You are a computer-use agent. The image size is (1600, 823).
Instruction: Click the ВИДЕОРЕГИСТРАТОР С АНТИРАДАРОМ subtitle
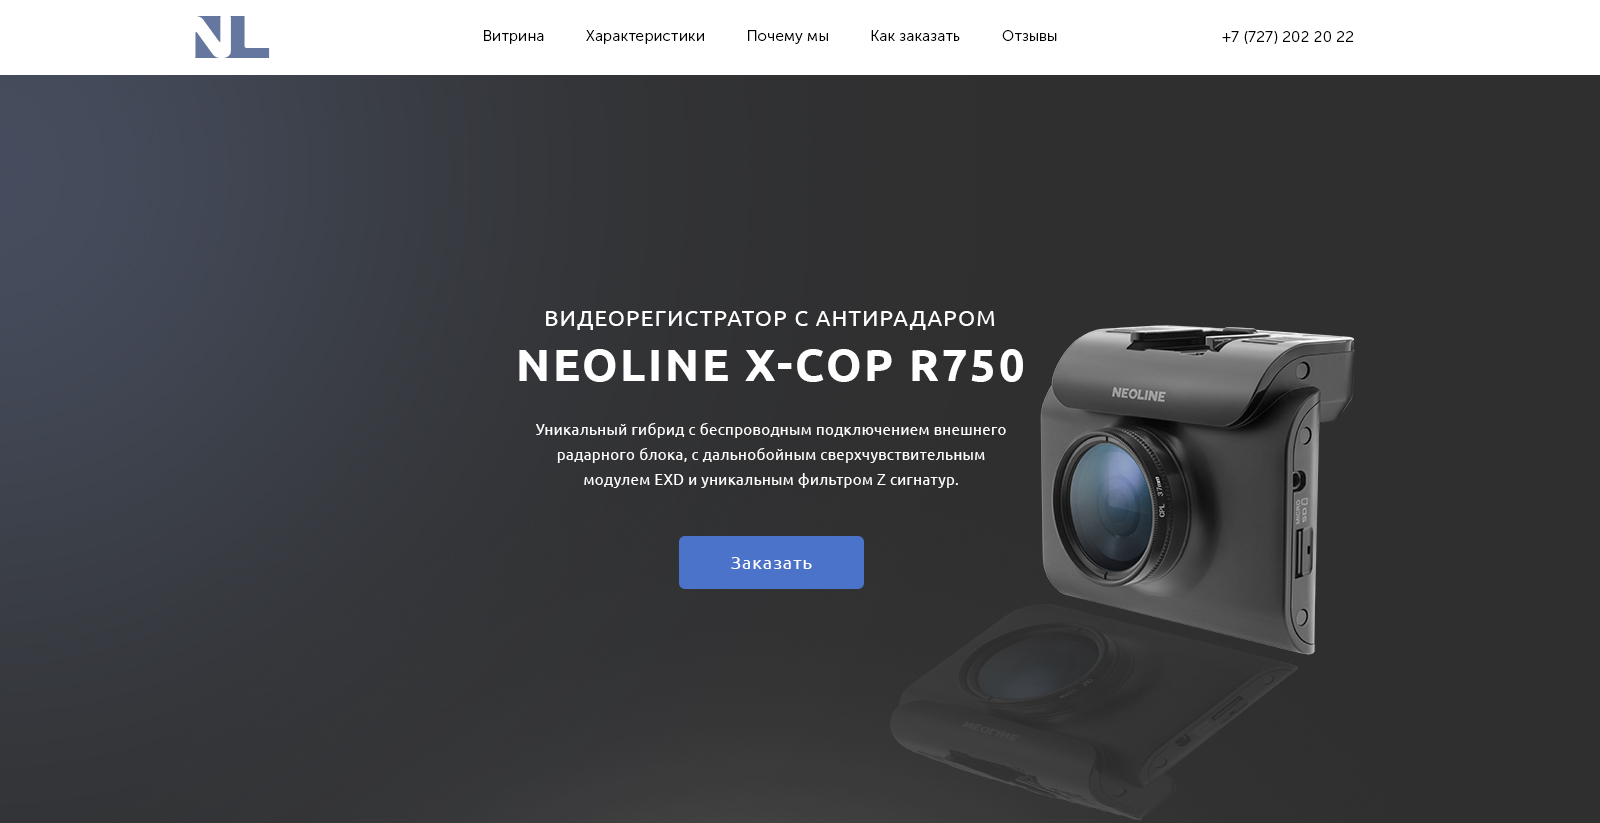[770, 318]
